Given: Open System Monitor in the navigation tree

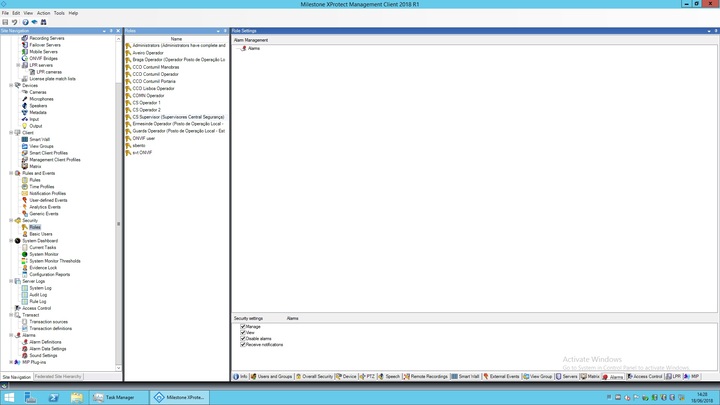Looking at the screenshot, I should [43, 254].
